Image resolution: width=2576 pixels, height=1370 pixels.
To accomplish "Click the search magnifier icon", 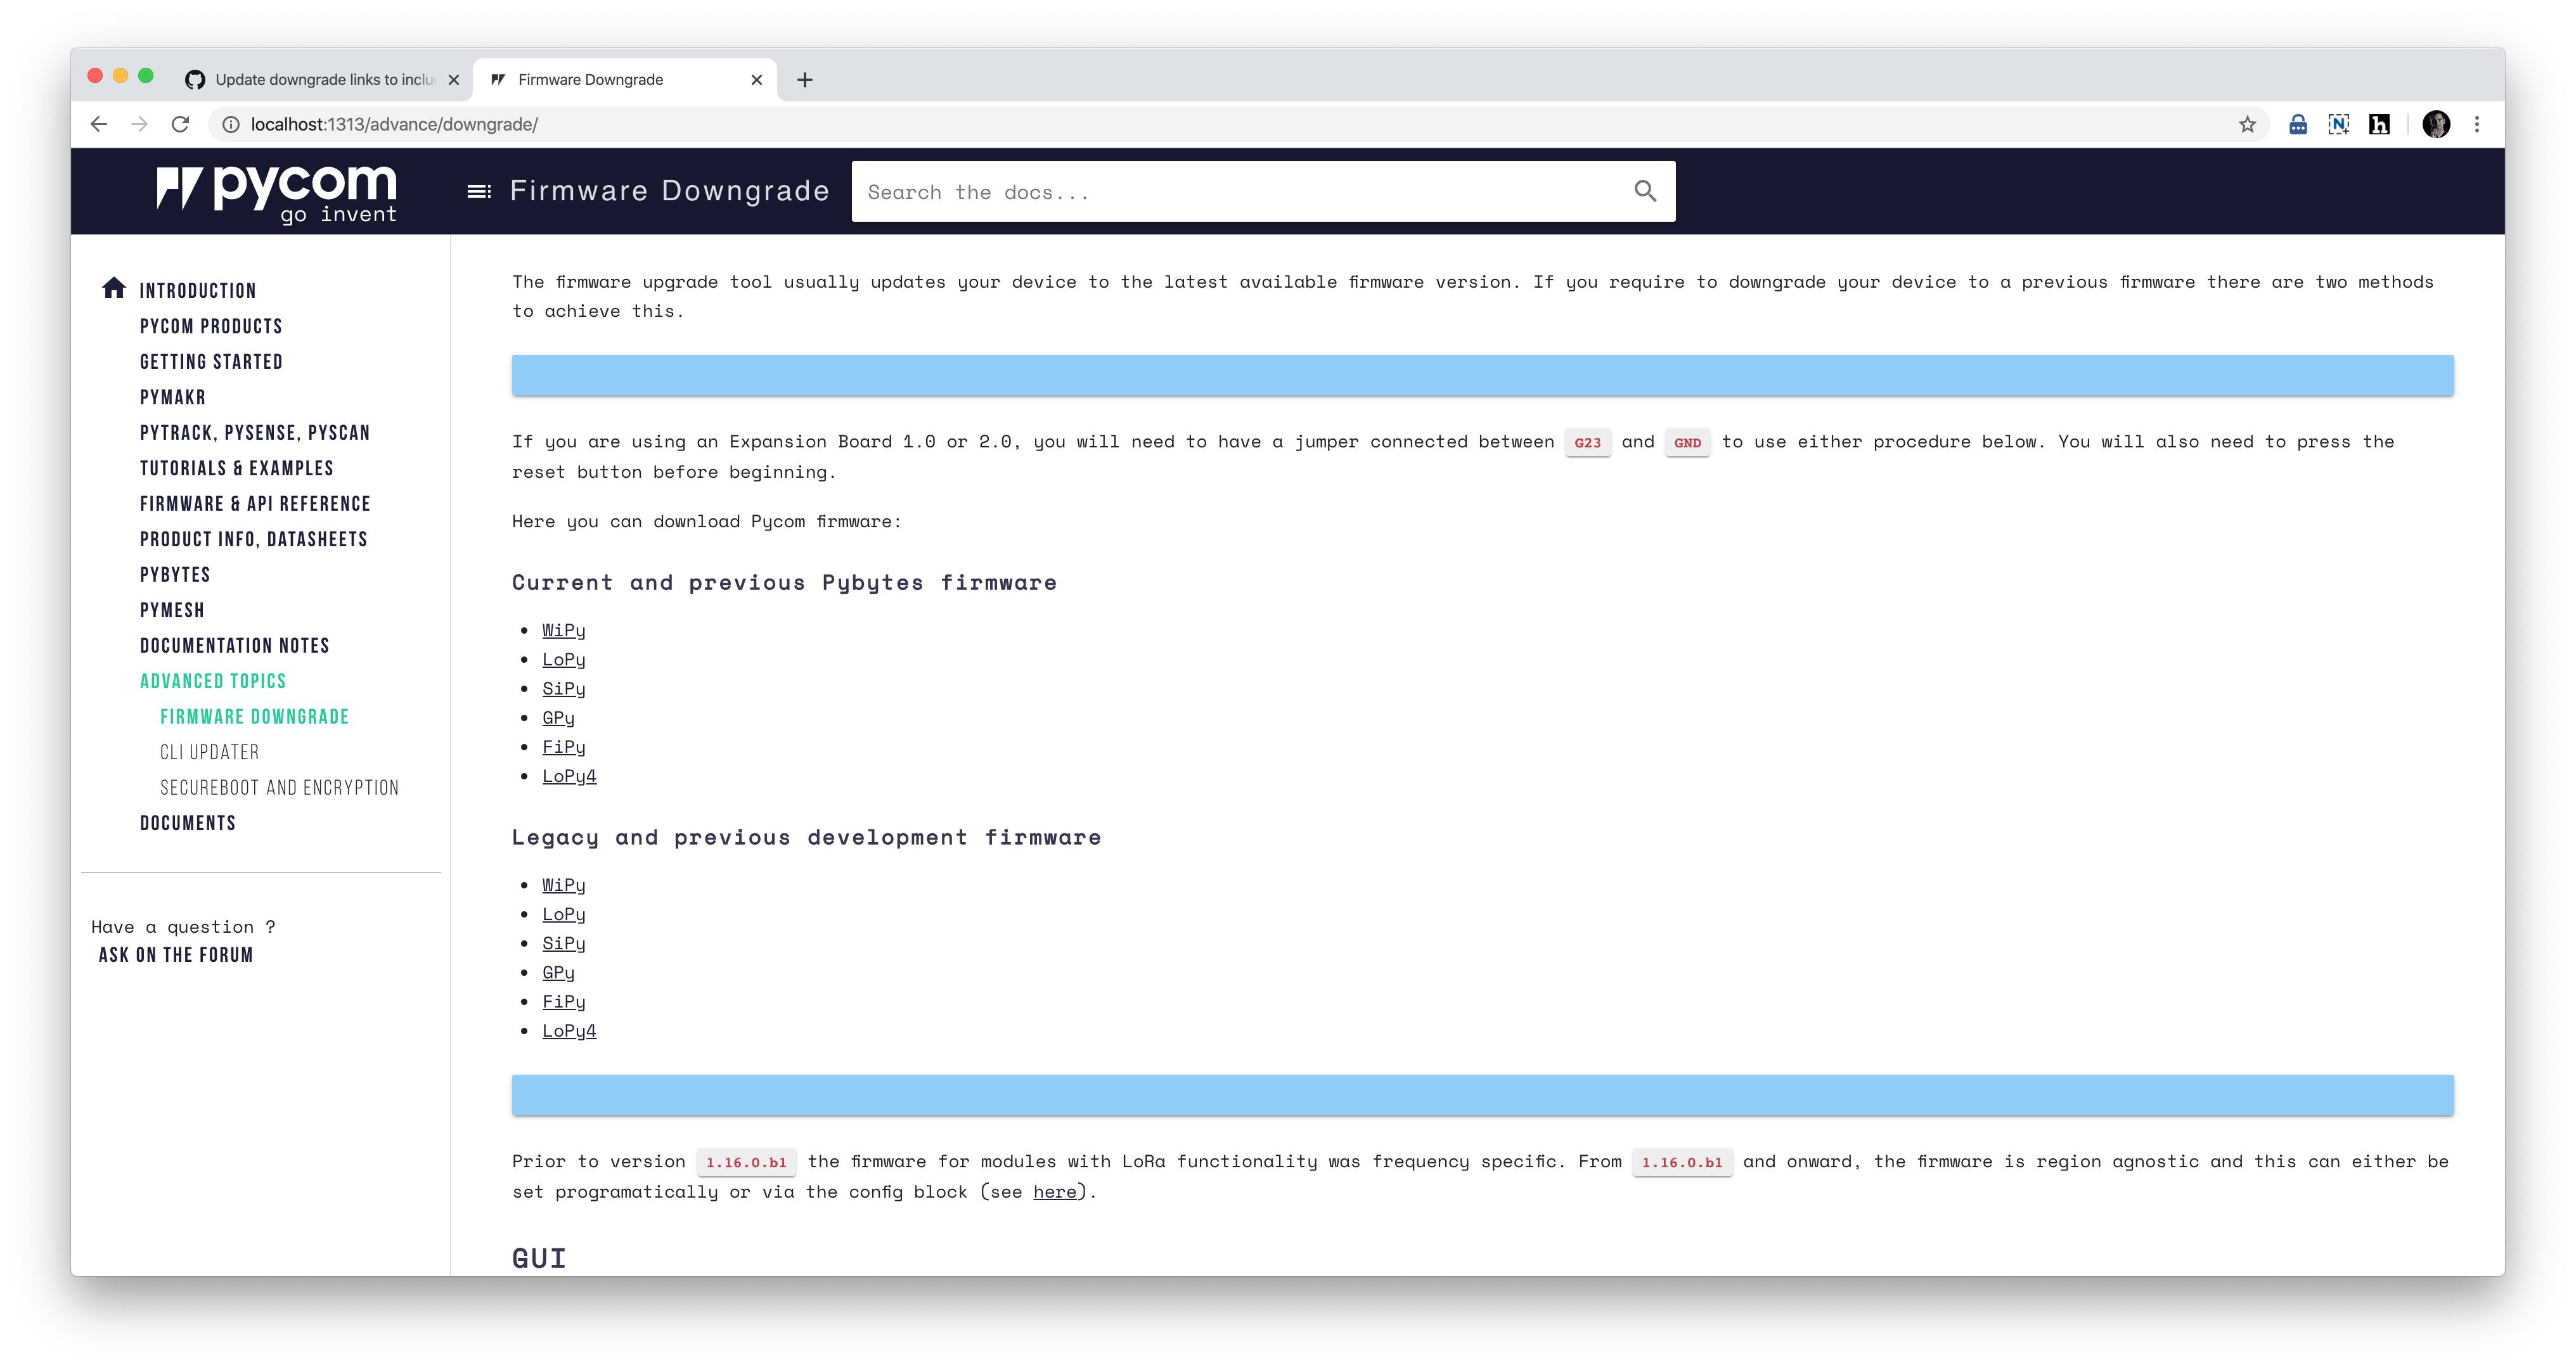I will 1645,191.
